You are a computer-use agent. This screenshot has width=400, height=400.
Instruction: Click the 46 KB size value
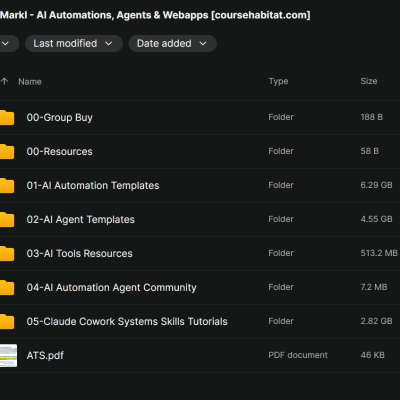(x=373, y=355)
